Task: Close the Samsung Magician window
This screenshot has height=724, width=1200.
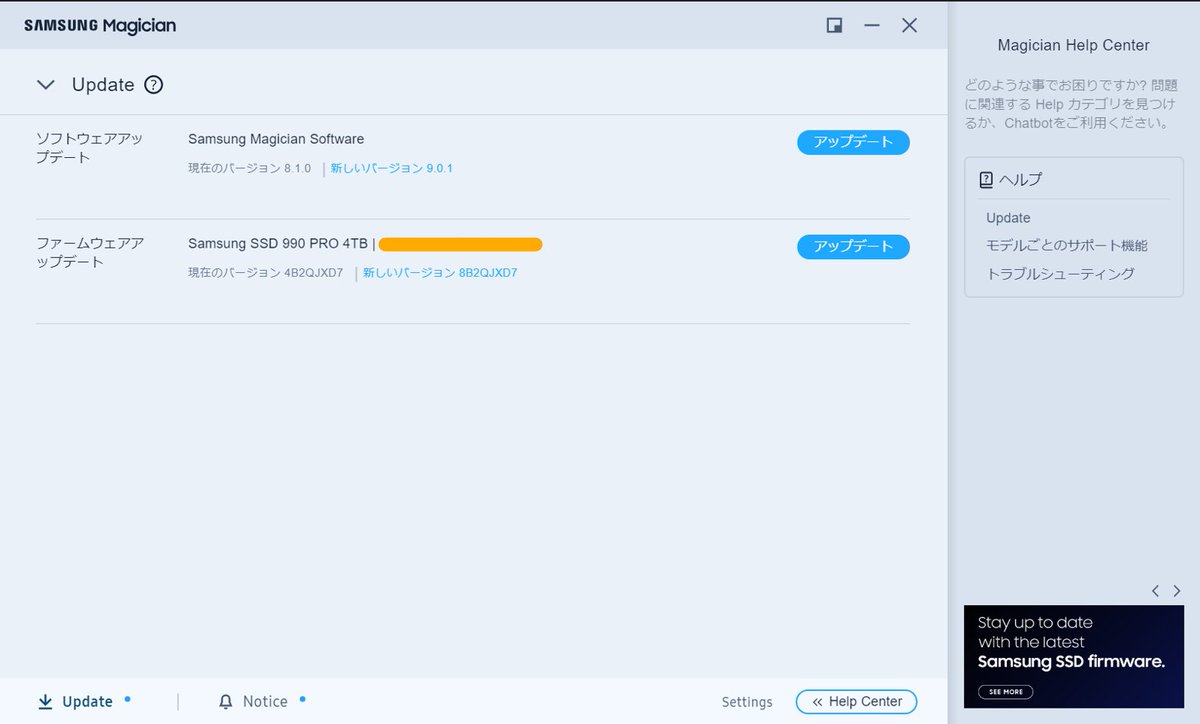Action: click(909, 26)
